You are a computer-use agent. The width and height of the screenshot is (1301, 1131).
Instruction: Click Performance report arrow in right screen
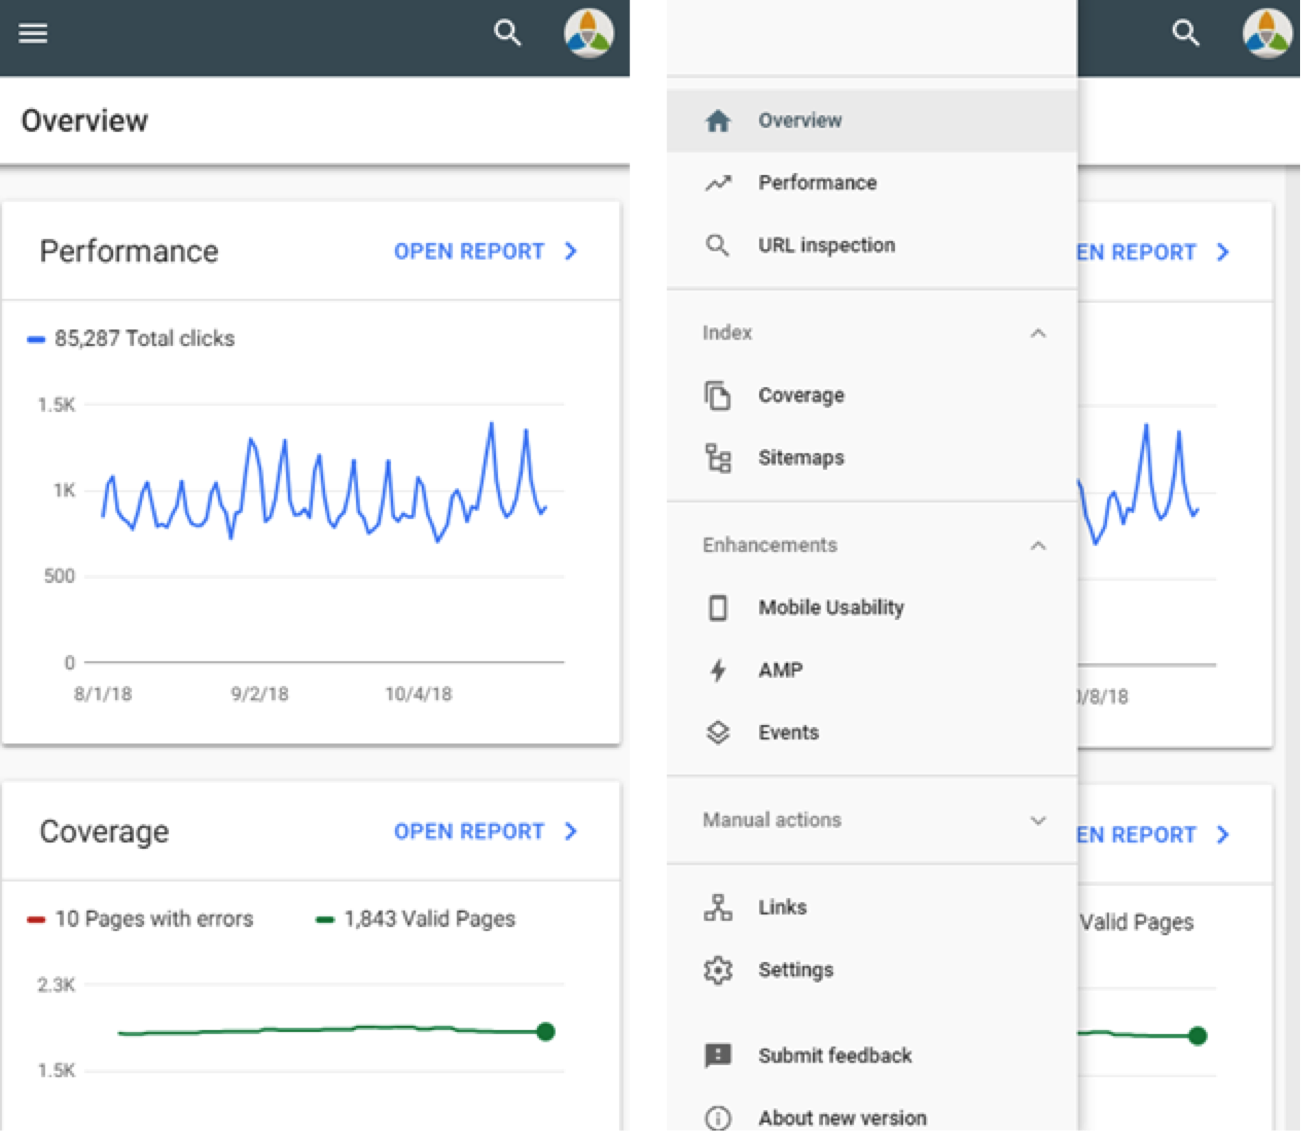1223,253
